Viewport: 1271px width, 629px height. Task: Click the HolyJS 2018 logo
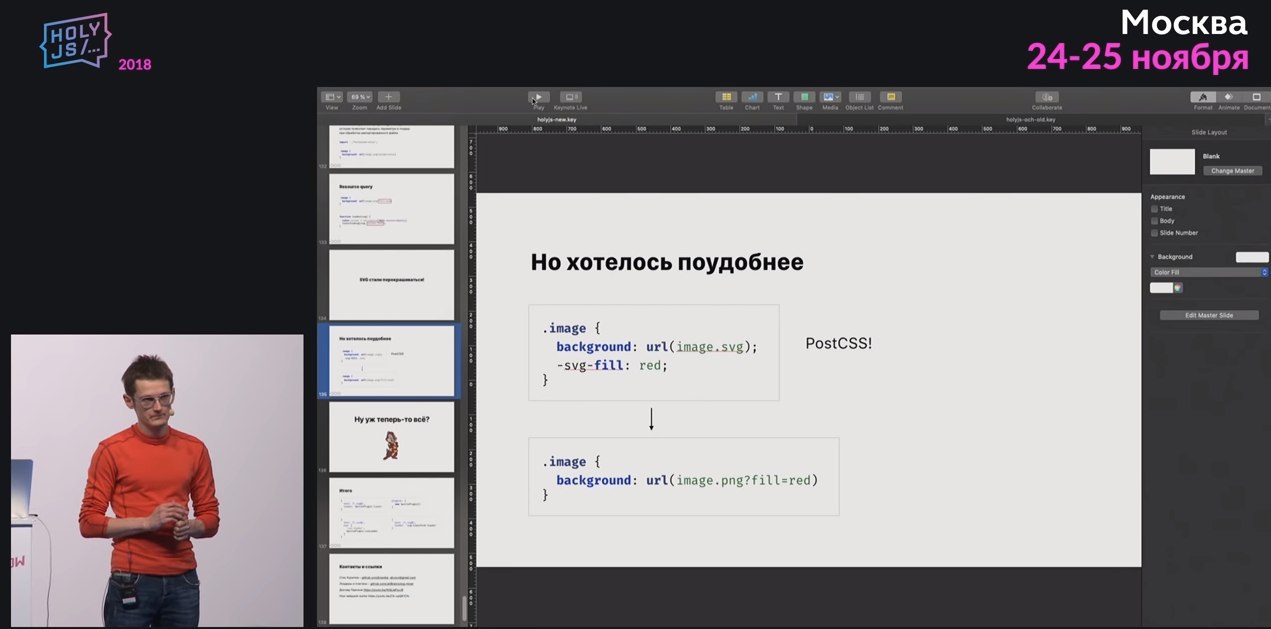click(96, 42)
